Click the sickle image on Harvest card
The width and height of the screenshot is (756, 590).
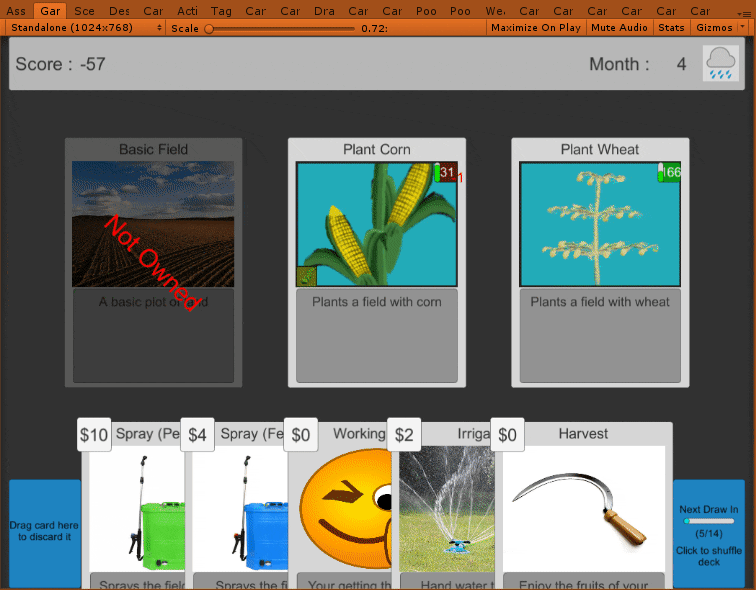pos(583,509)
